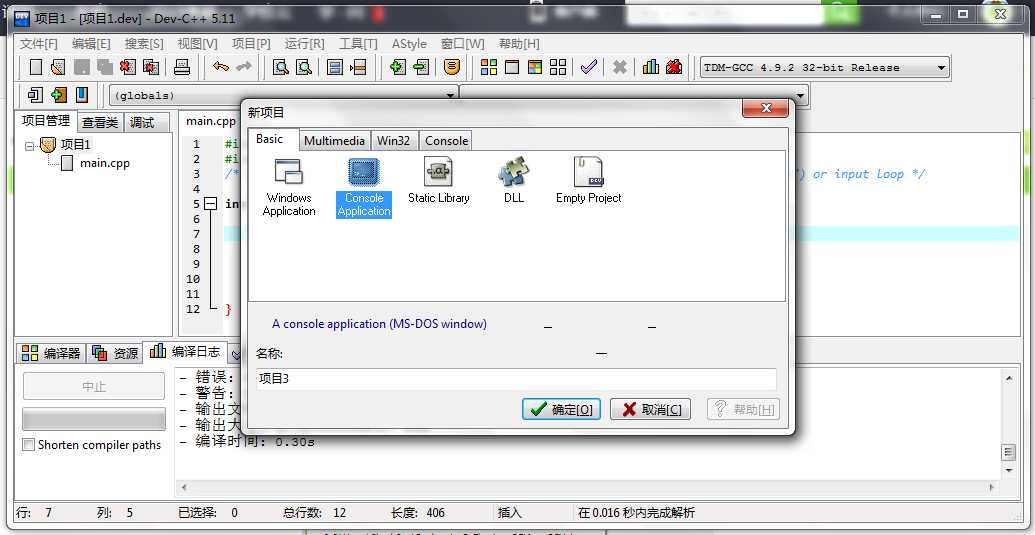Image resolution: width=1035 pixels, height=535 pixels.
Task: Open the 搜索[S] menu
Action: click(144, 44)
